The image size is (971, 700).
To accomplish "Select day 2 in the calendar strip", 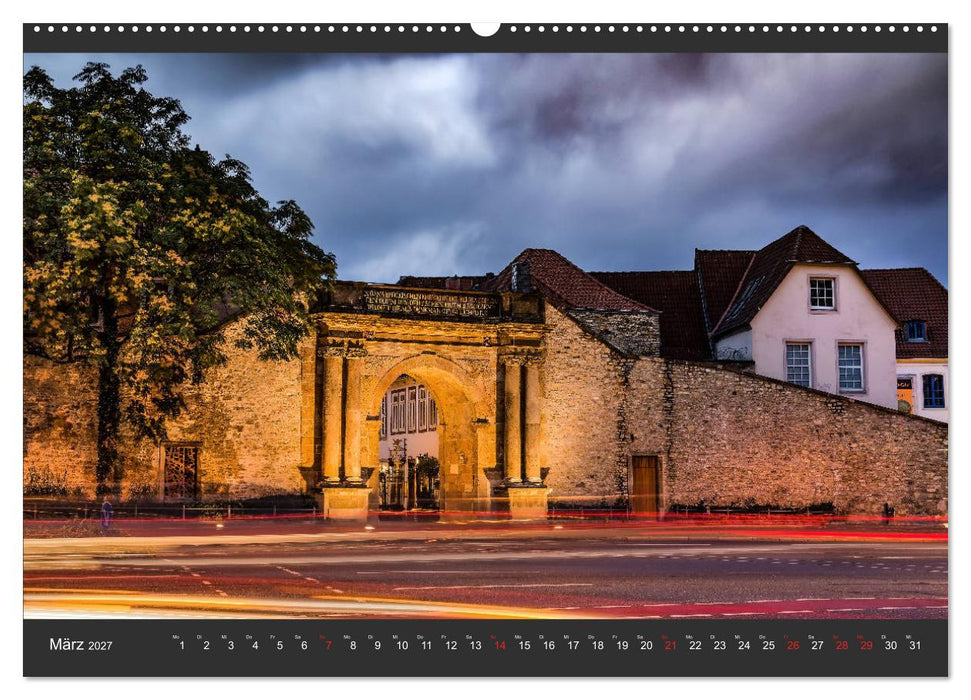I will (x=206, y=645).
